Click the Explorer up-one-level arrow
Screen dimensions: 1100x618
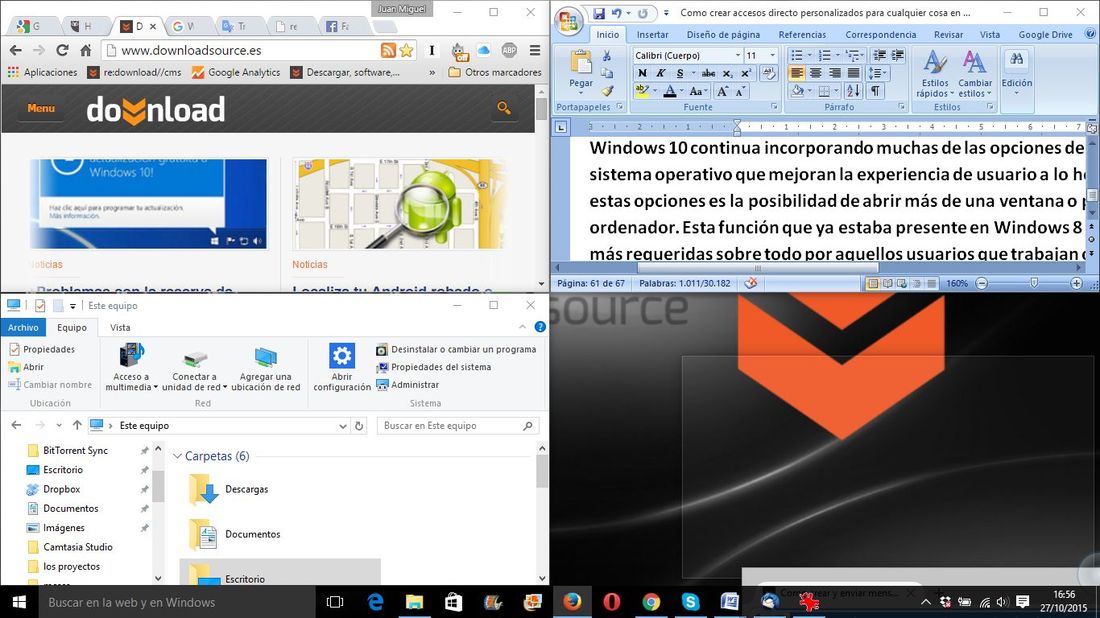tap(77, 426)
